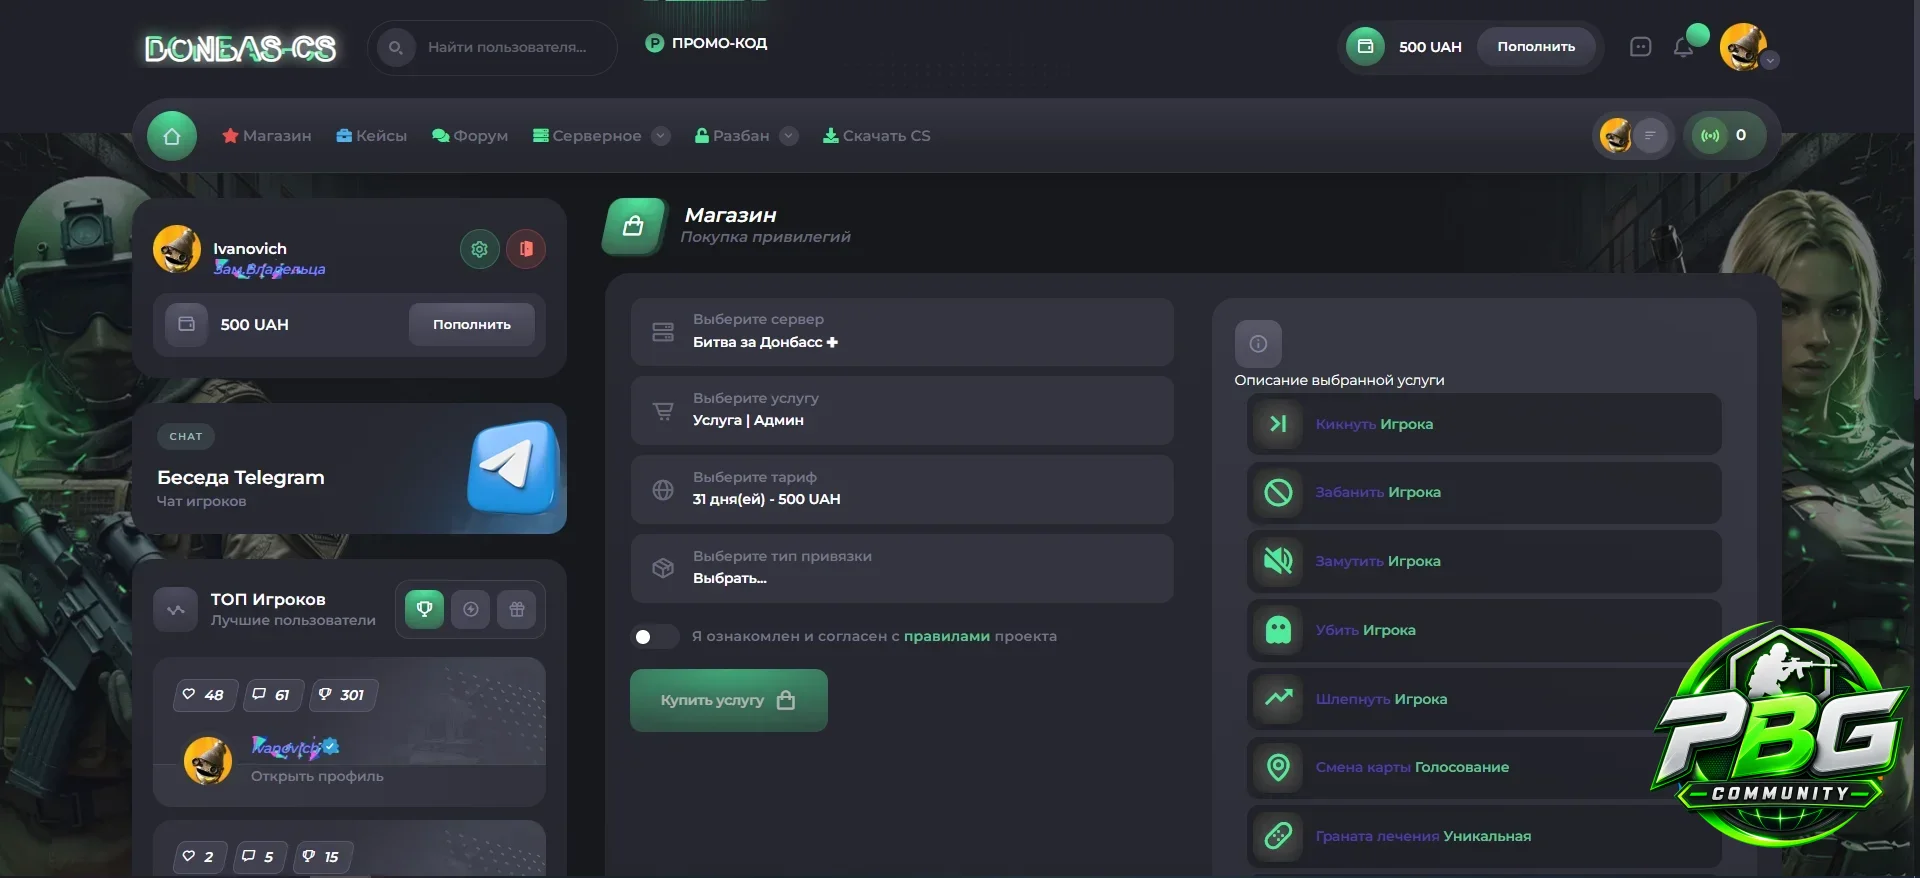Open the notifications bell
The height and width of the screenshot is (878, 1920).
[1683, 47]
